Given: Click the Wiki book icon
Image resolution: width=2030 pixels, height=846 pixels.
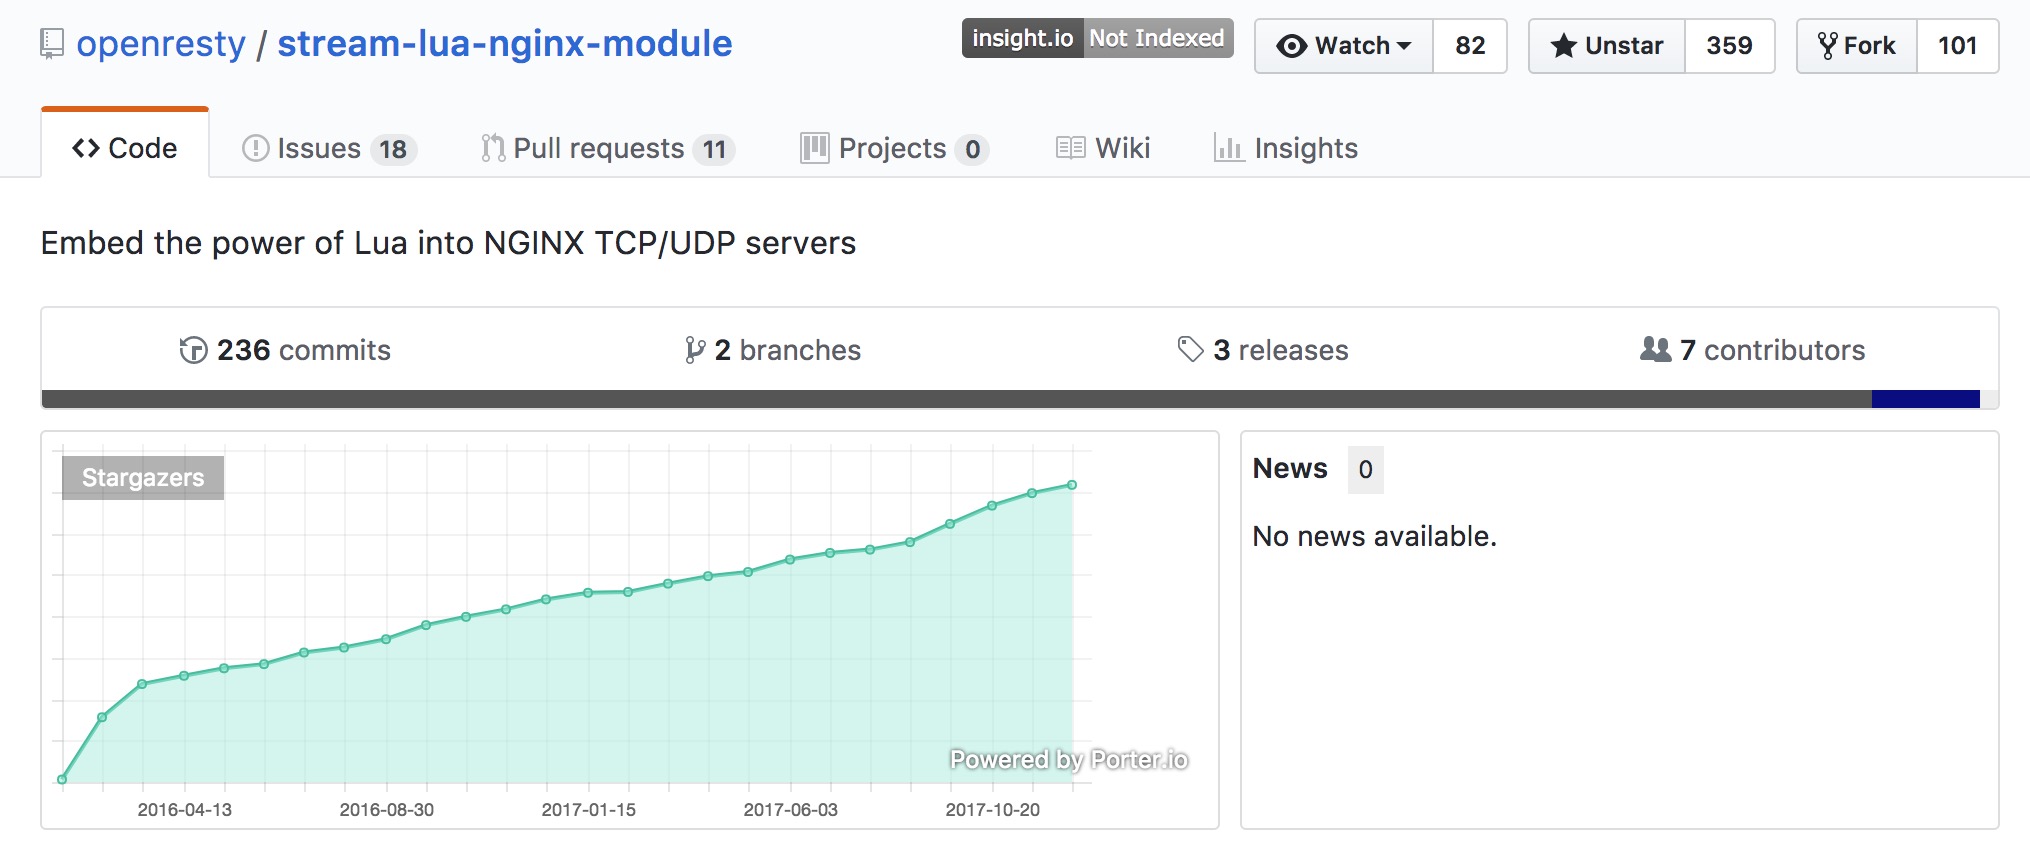Looking at the screenshot, I should (x=1071, y=148).
